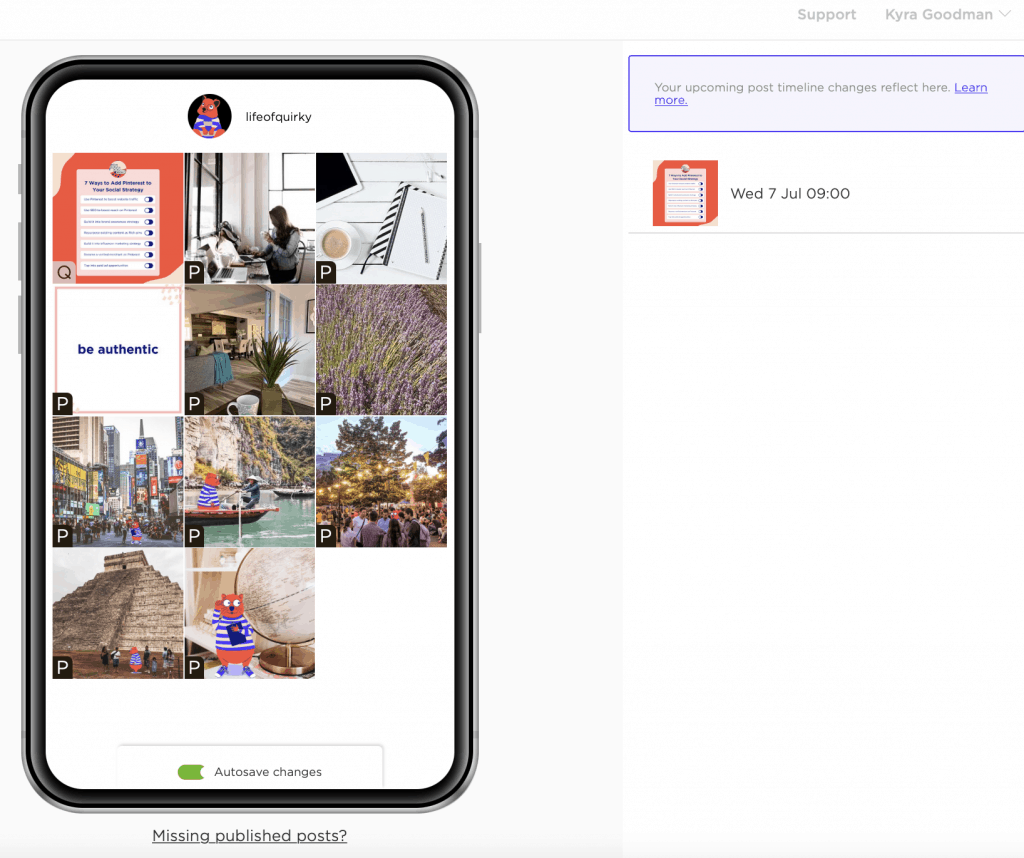Viewport: 1024px width, 858px height.
Task: Select the river boat mascot post
Action: 249,481
